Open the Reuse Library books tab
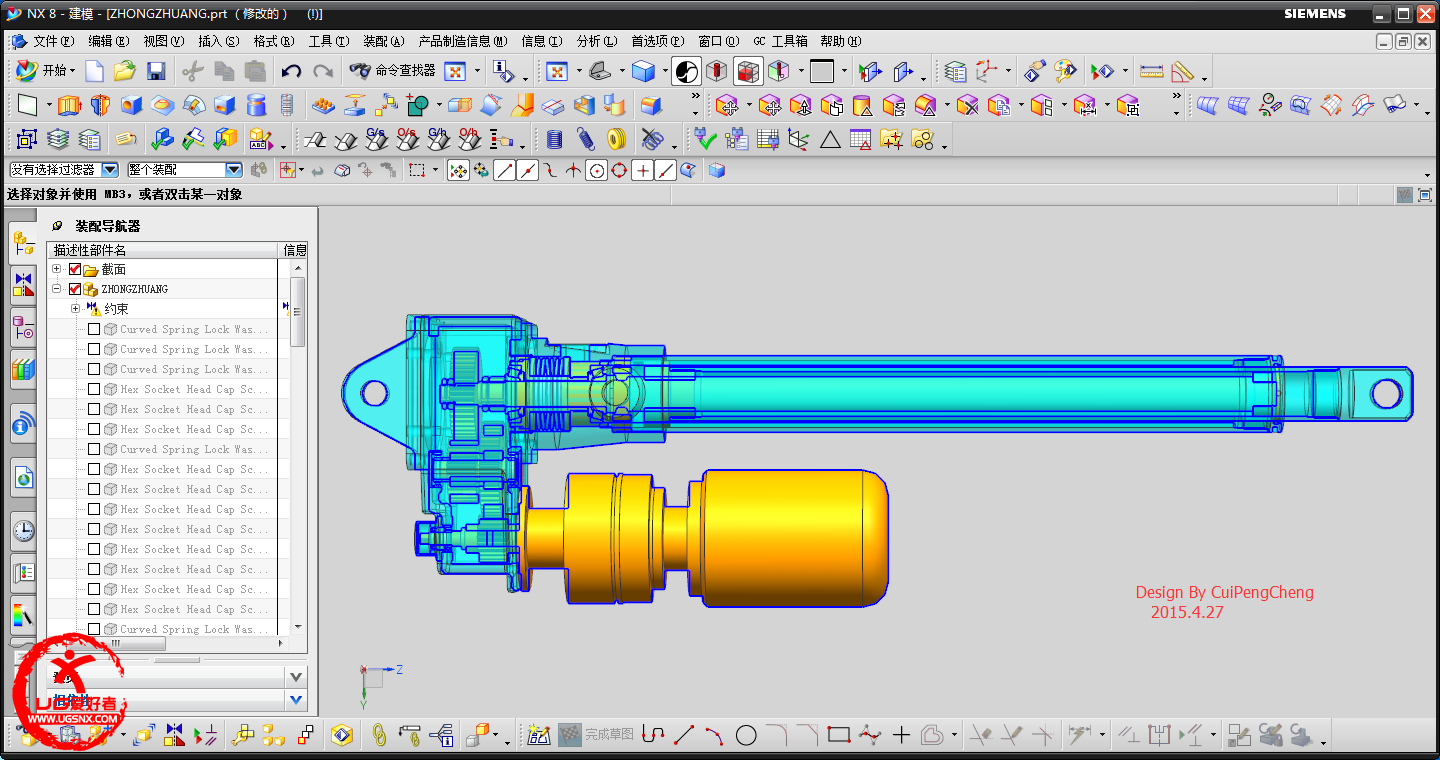1440x760 pixels. 23,370
